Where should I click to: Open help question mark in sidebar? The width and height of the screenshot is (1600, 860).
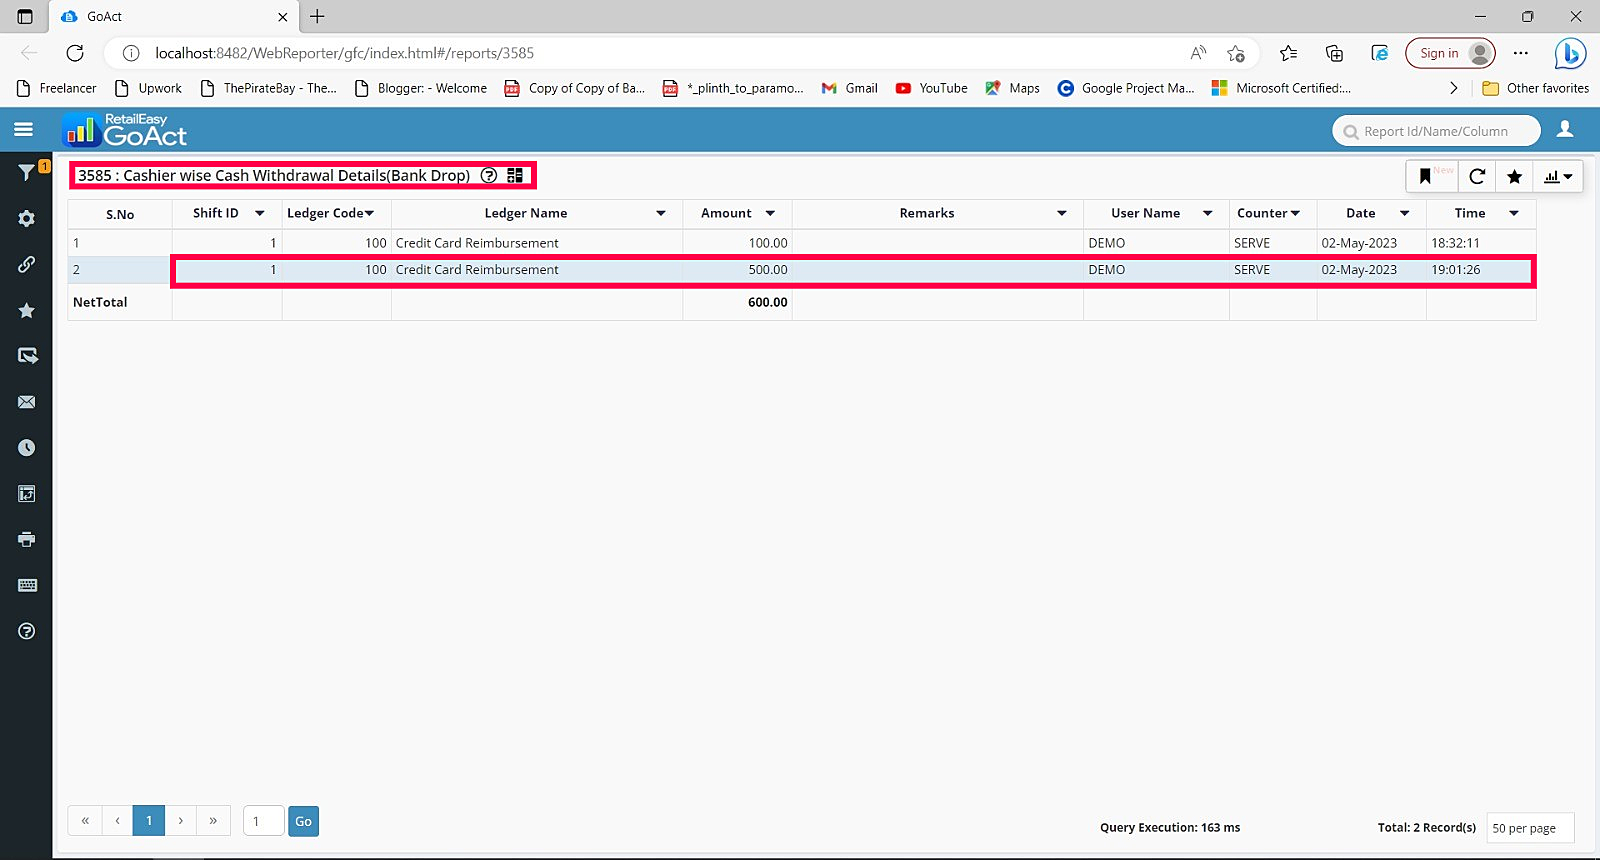27,631
